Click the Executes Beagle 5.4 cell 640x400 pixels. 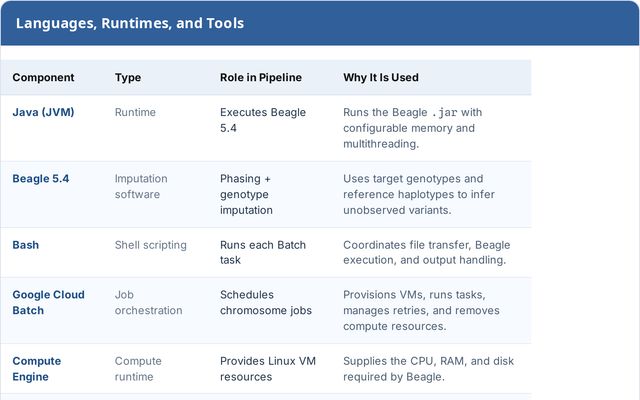click(263, 120)
